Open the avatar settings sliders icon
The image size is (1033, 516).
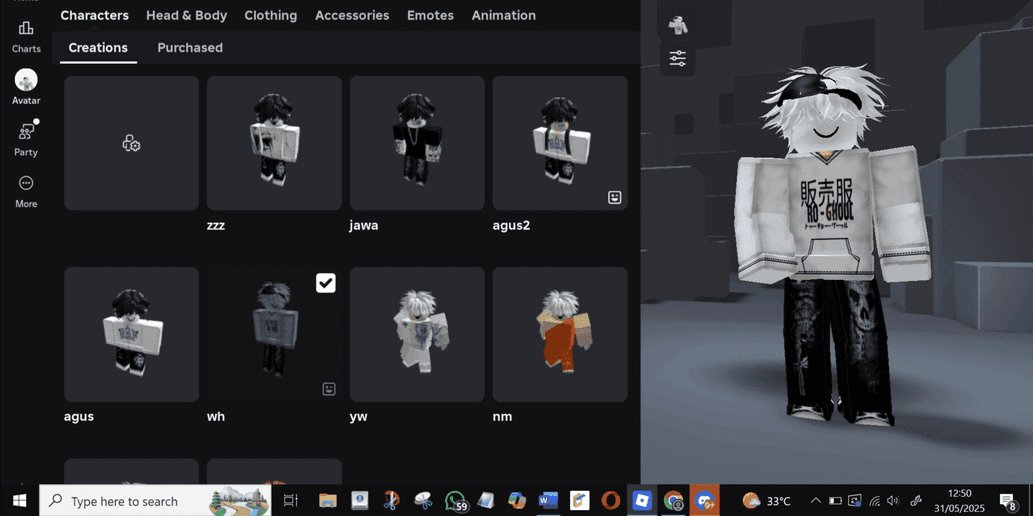[677, 59]
